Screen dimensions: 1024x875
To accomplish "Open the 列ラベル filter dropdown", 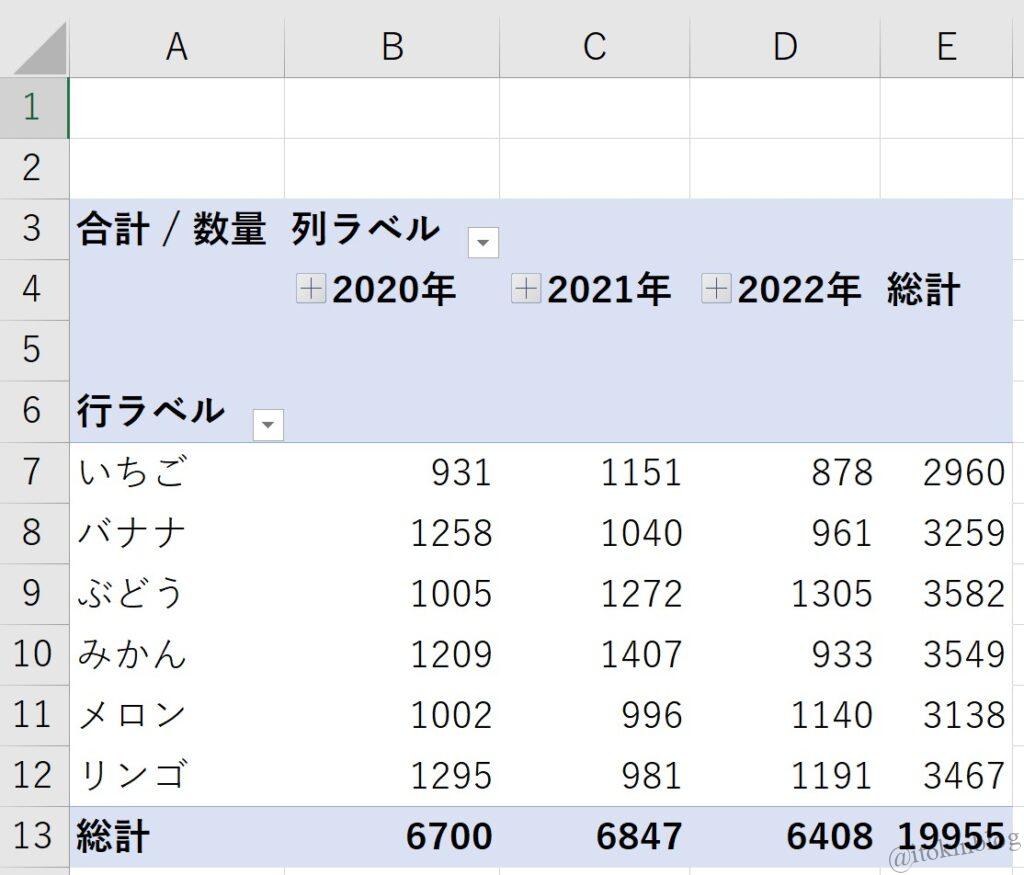I will [483, 242].
